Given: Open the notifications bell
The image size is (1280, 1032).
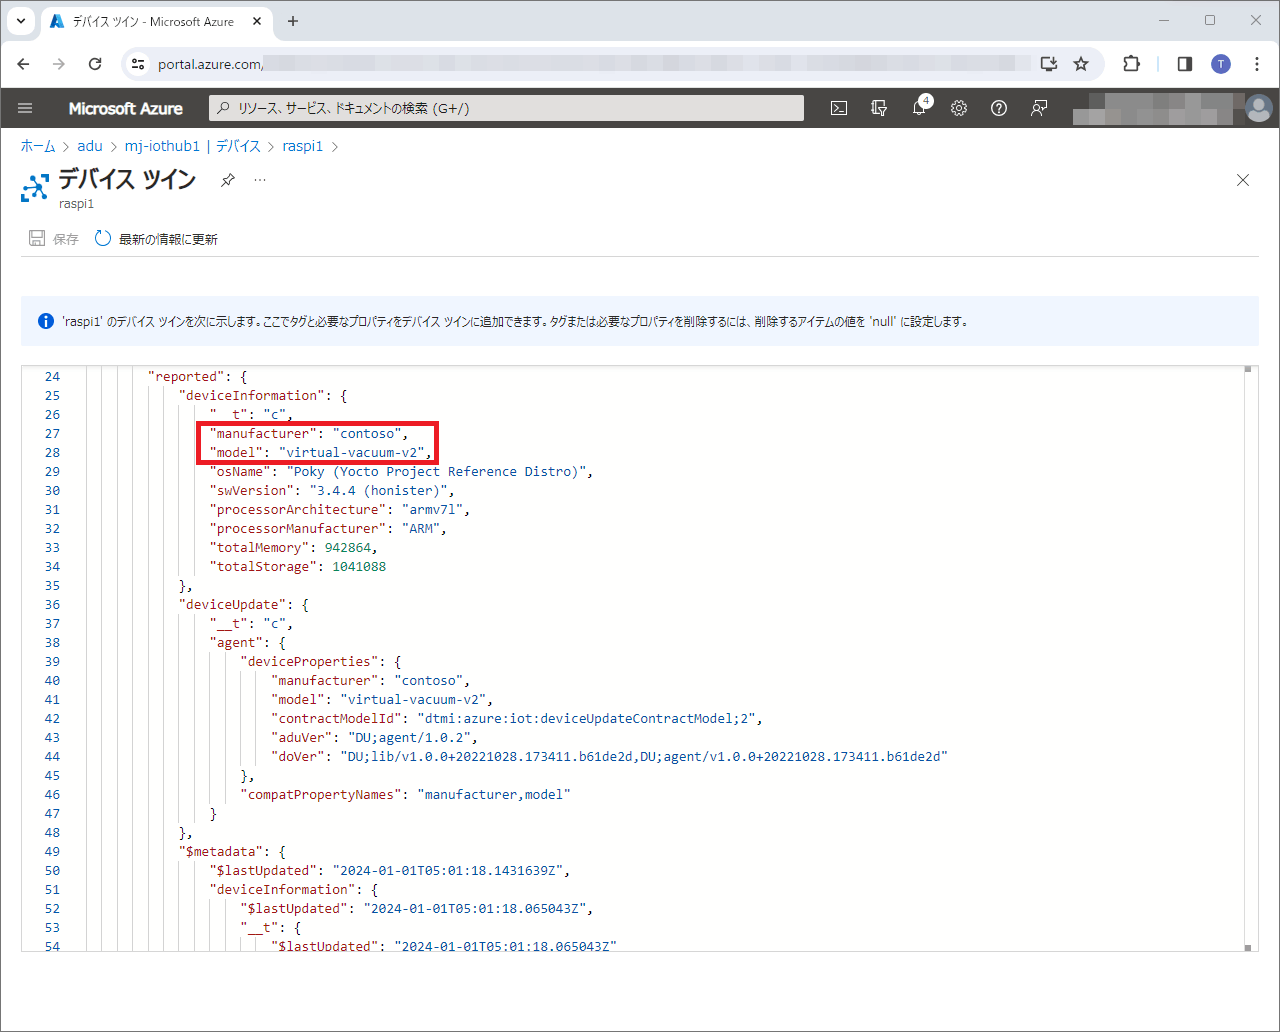Looking at the screenshot, I should coord(920,107).
